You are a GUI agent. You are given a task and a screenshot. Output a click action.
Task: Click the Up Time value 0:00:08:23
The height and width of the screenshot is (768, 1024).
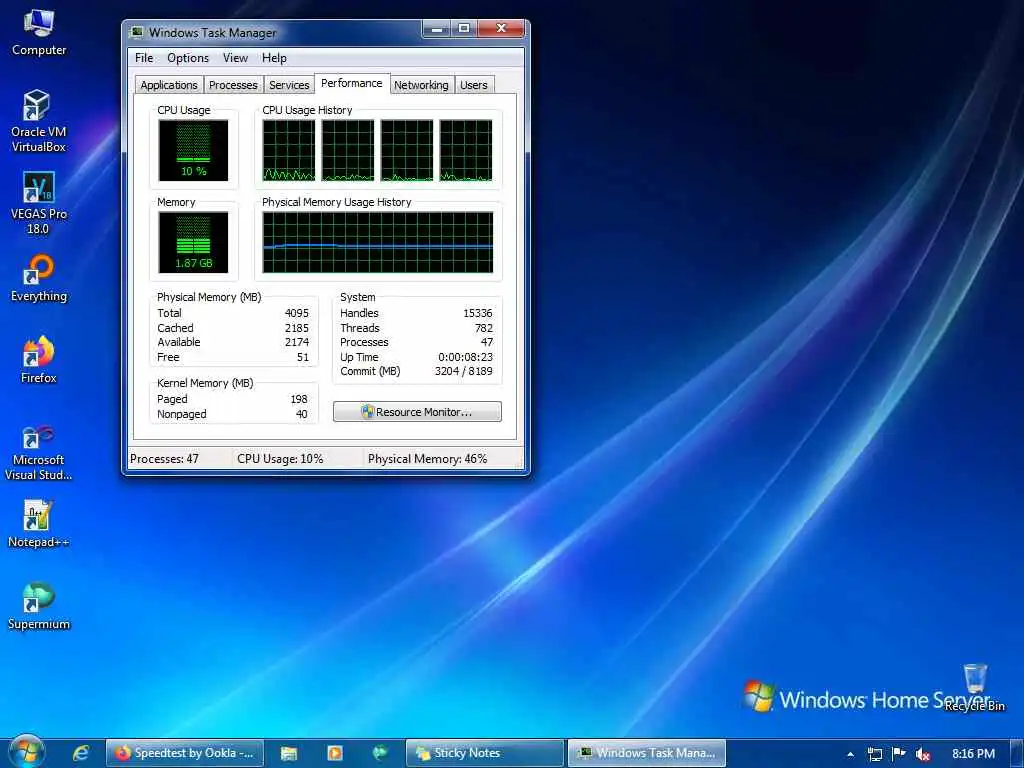465,357
